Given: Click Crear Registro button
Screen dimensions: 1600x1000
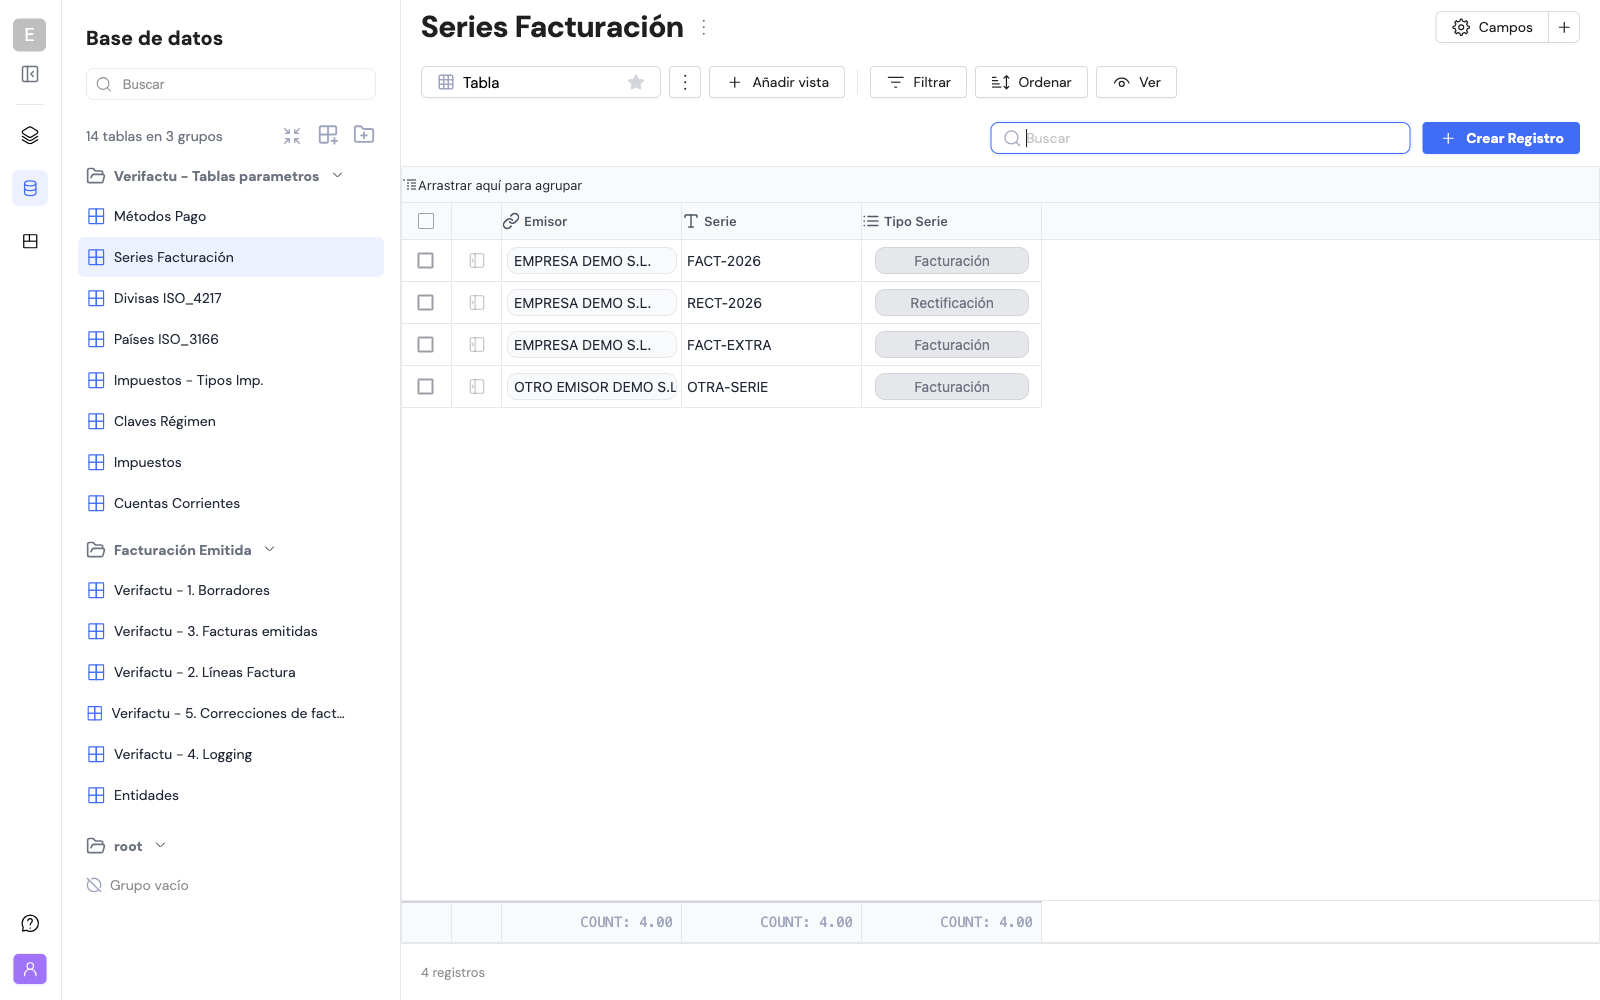Looking at the screenshot, I should (1501, 138).
